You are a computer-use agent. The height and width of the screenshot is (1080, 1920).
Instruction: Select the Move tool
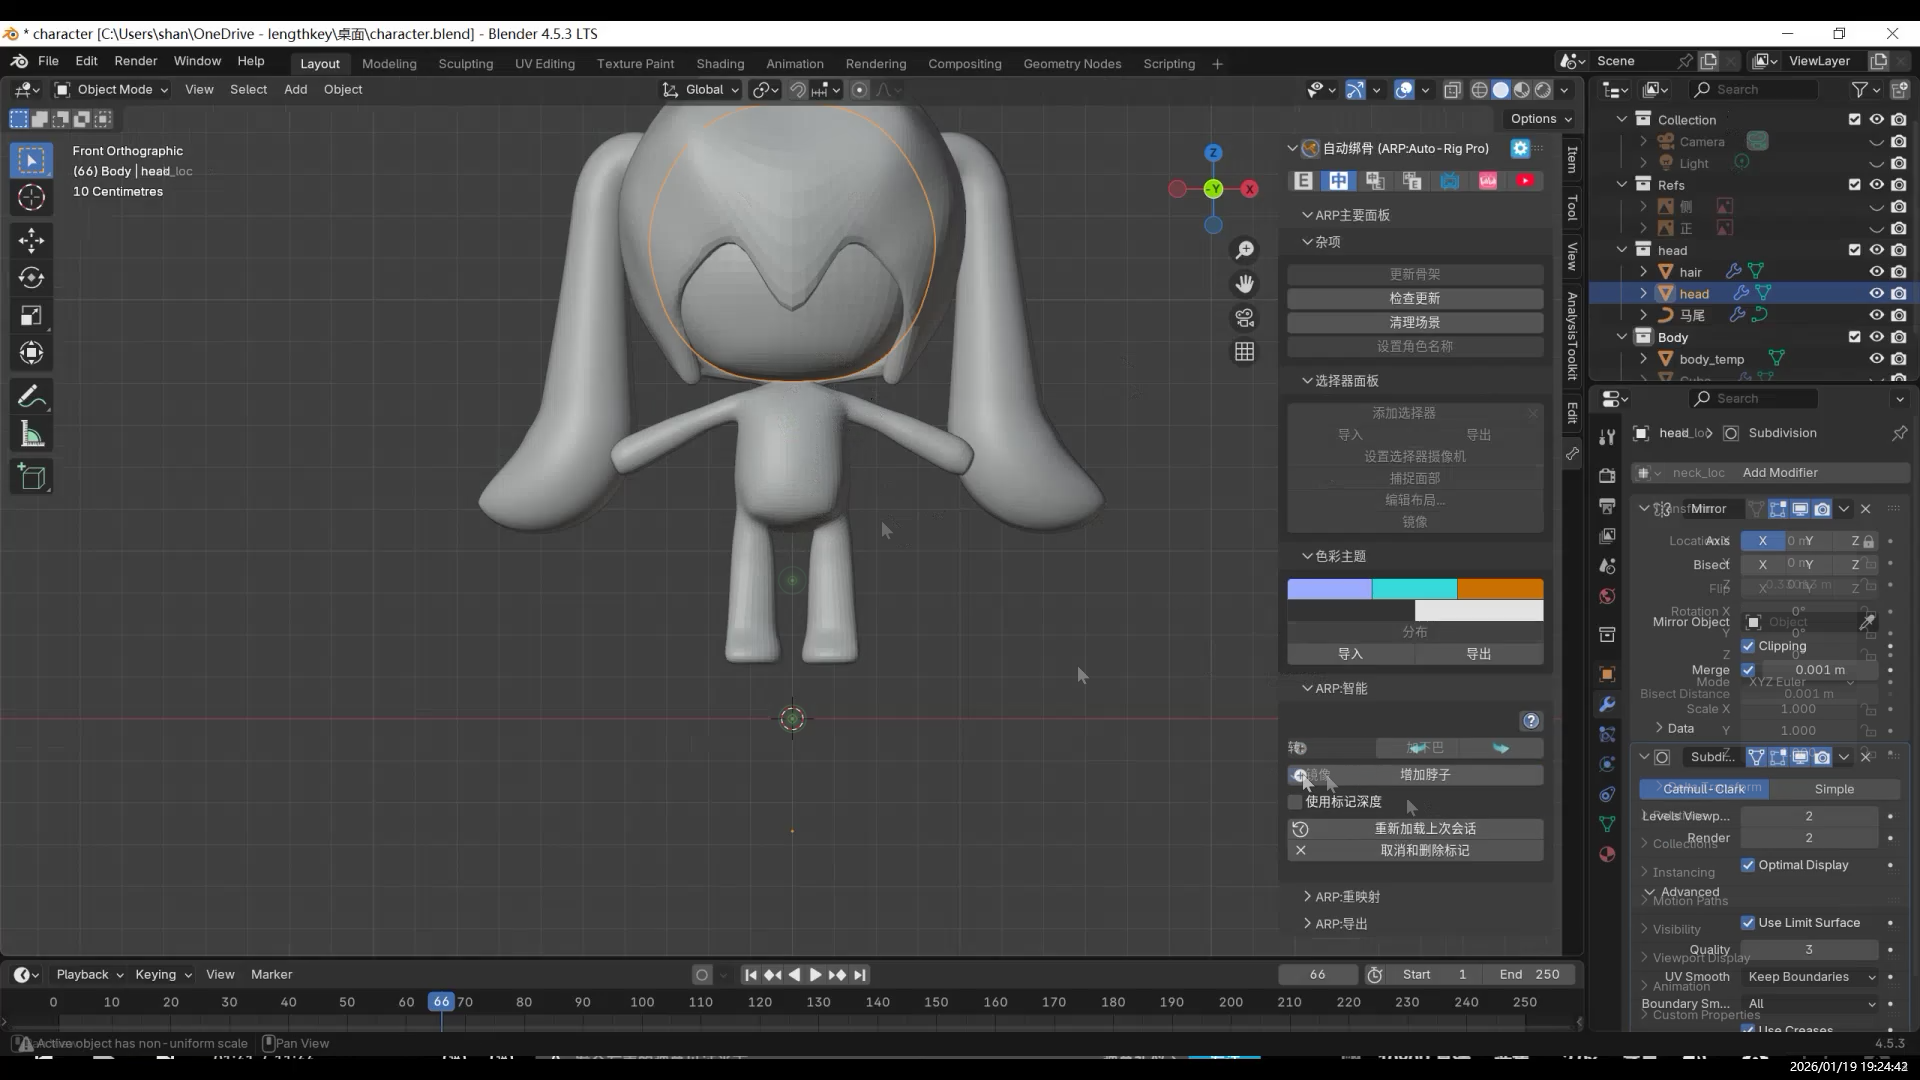tap(31, 240)
